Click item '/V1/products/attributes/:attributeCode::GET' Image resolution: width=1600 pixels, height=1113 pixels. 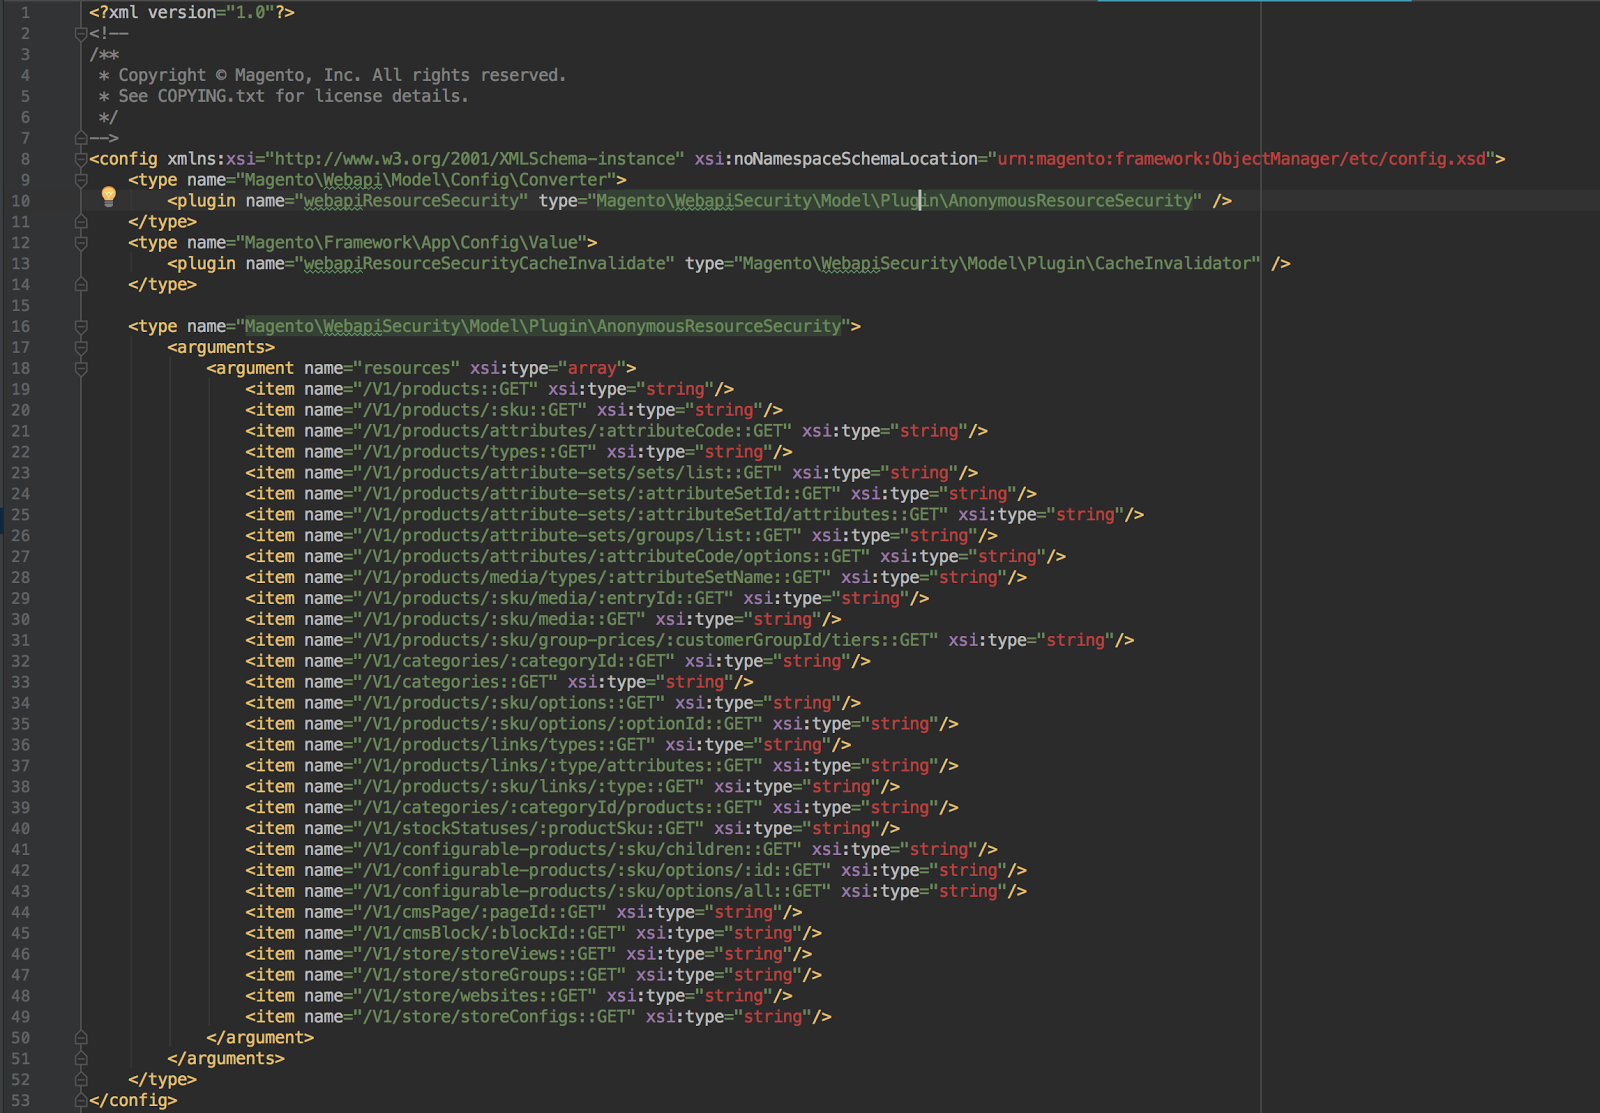coord(573,432)
